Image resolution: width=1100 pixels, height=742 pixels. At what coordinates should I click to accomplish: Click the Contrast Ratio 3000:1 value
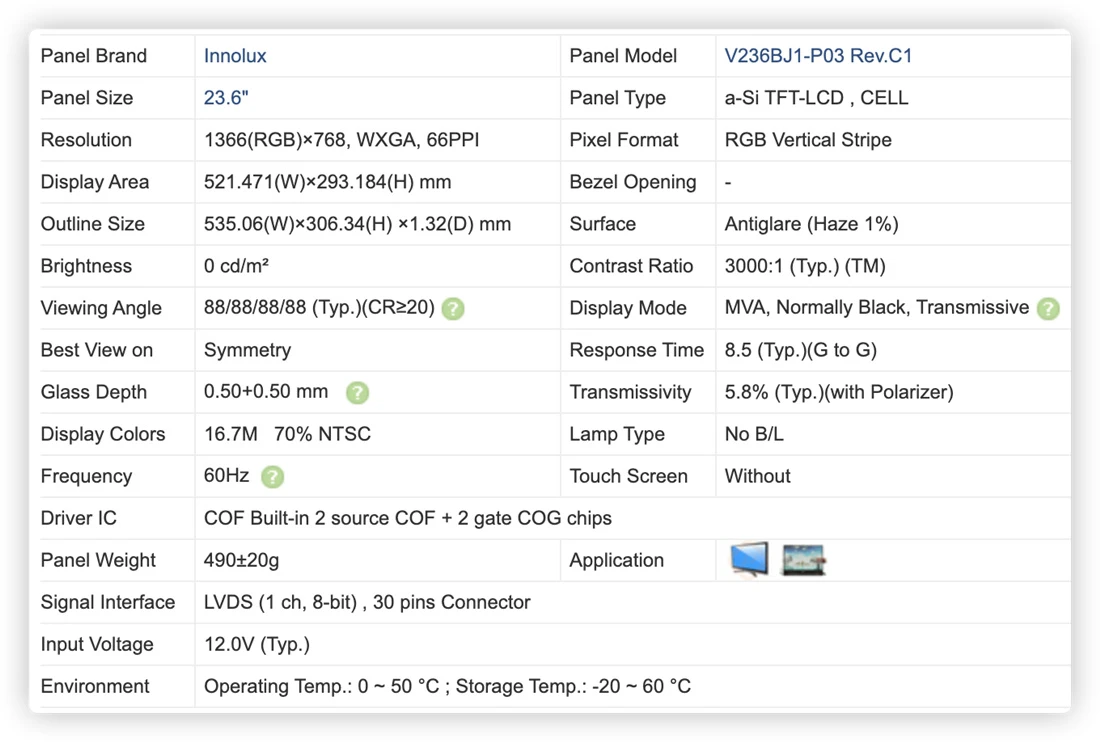805,267
